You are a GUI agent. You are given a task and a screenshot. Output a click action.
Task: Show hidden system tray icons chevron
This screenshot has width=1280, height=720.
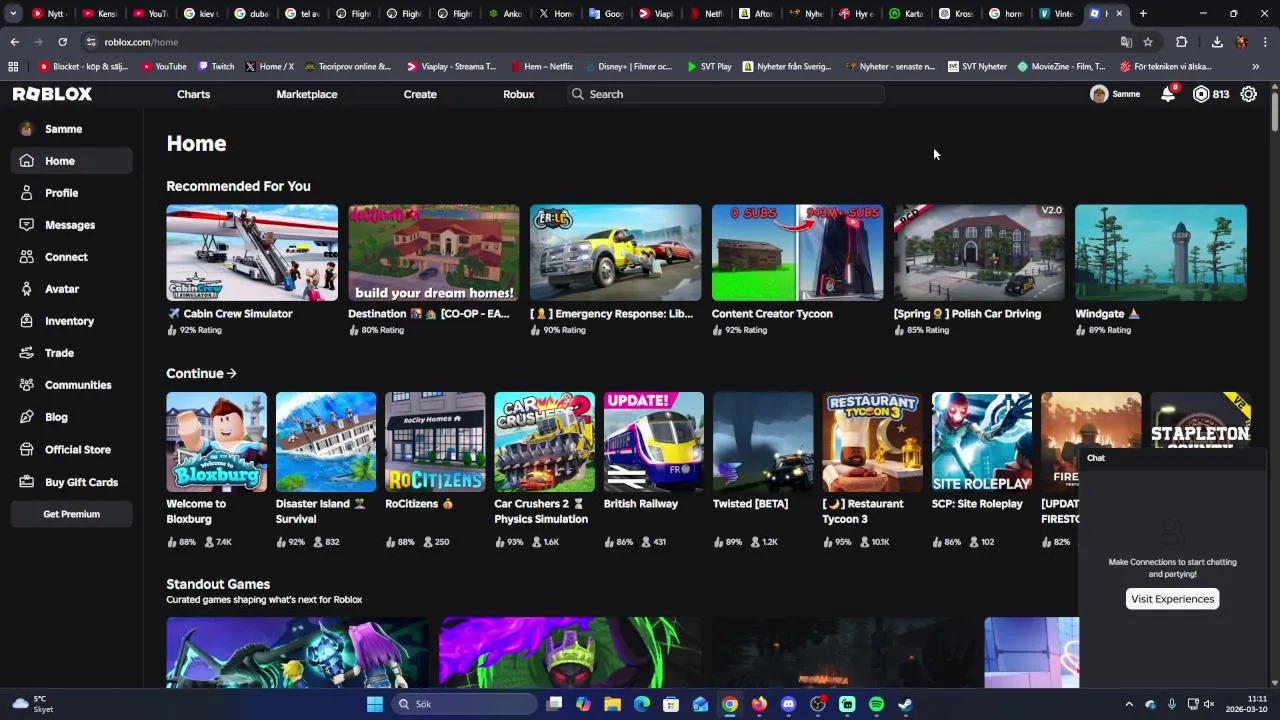click(x=1129, y=704)
